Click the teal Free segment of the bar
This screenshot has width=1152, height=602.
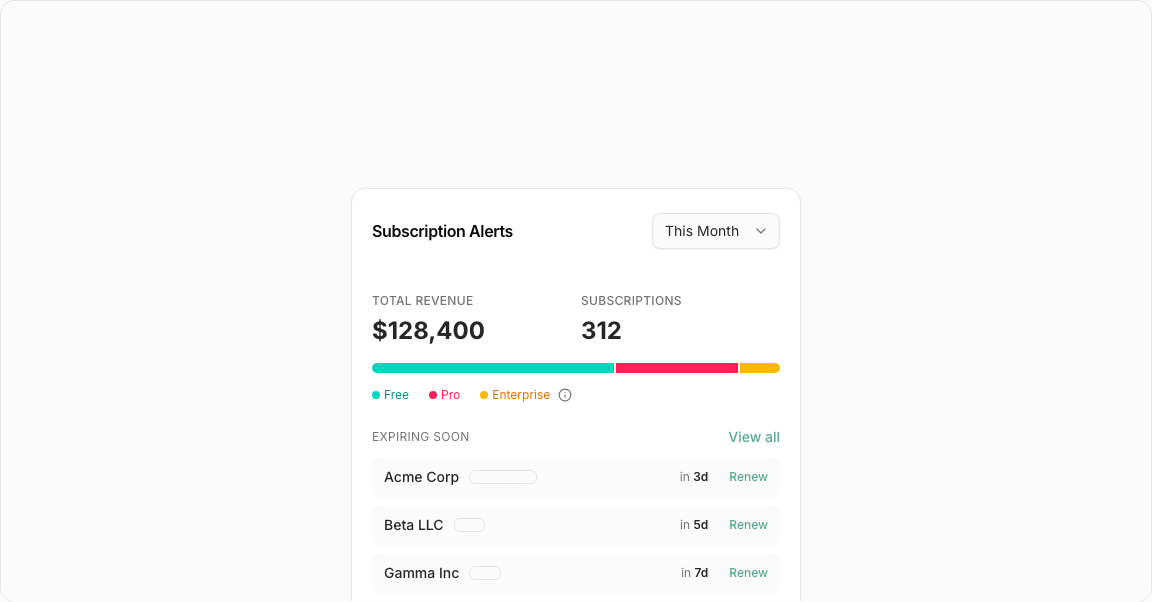(493, 368)
